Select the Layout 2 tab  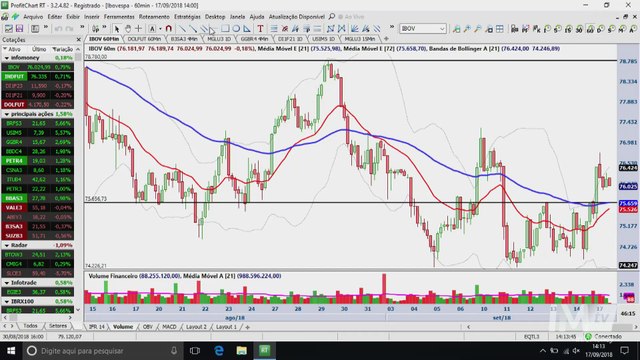(x=196, y=327)
